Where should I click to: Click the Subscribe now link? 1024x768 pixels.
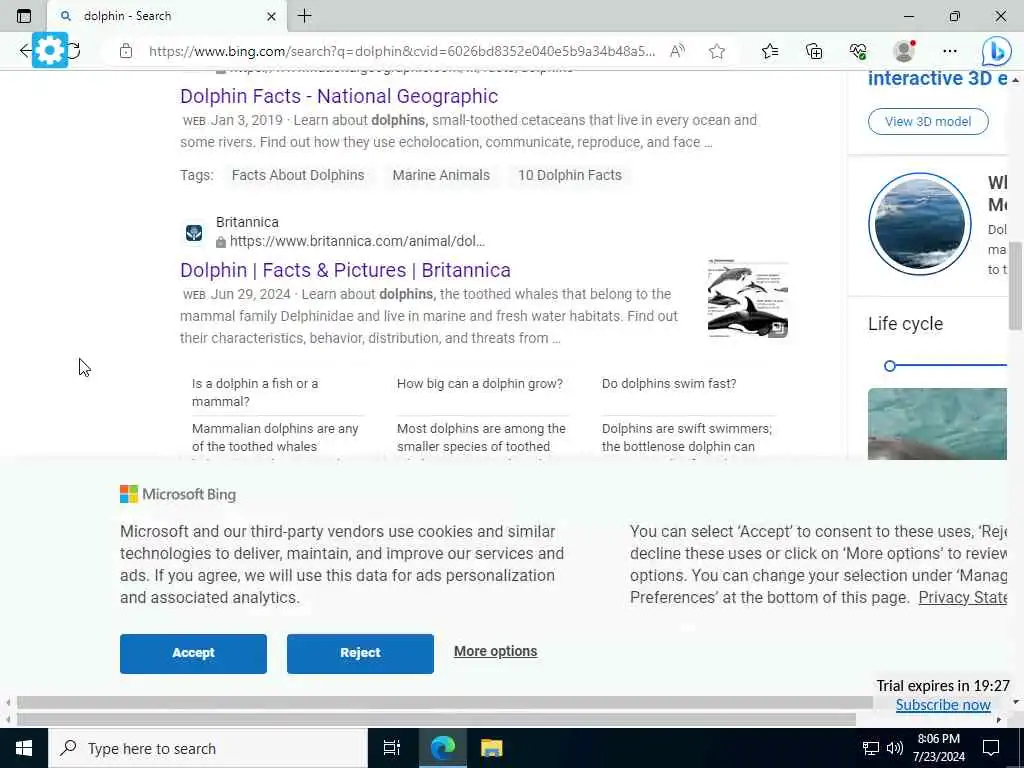[x=943, y=705]
